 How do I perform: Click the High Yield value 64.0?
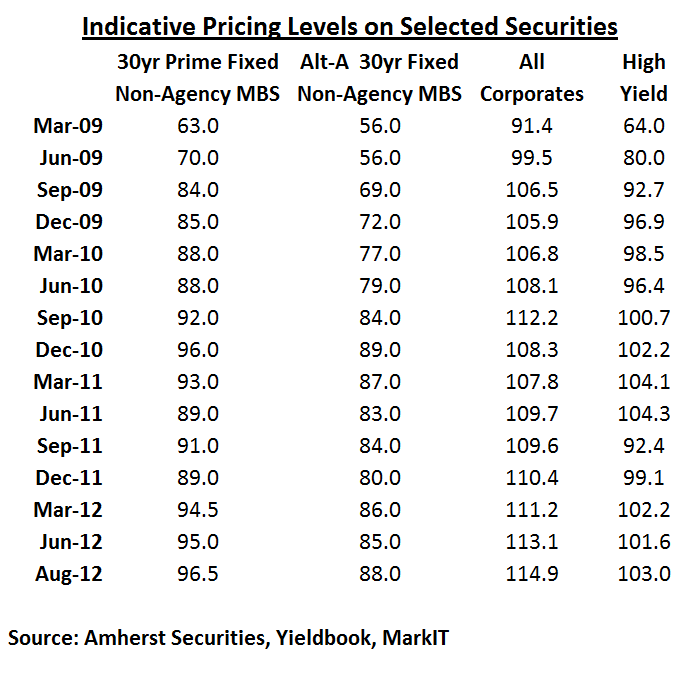pos(643,126)
